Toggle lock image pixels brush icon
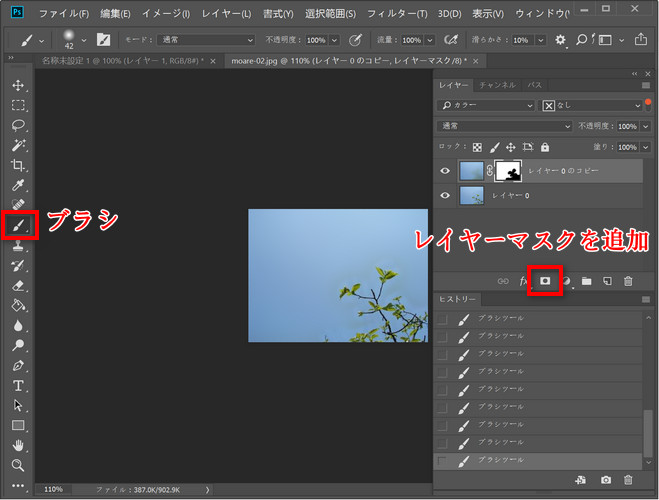659x500 pixels. (494, 147)
